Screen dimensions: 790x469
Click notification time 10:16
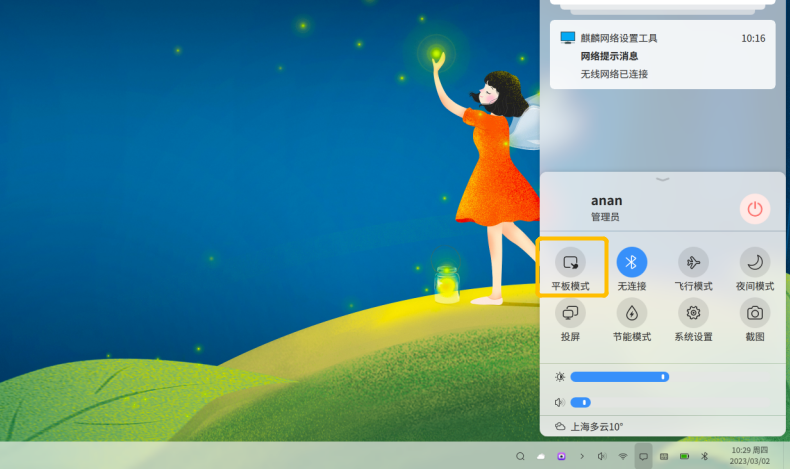click(x=753, y=38)
